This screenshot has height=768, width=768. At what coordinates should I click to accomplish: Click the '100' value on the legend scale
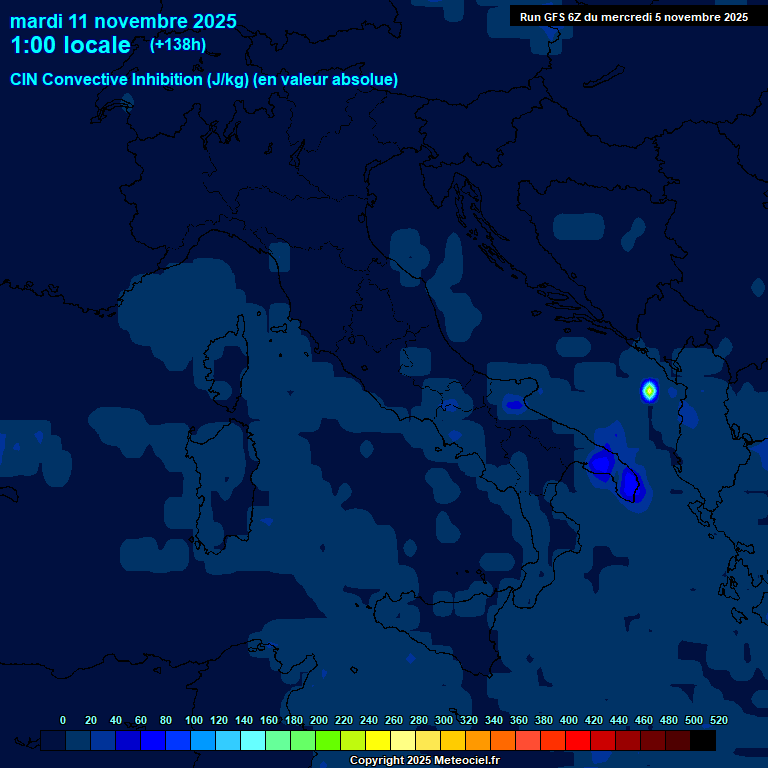pos(194,720)
